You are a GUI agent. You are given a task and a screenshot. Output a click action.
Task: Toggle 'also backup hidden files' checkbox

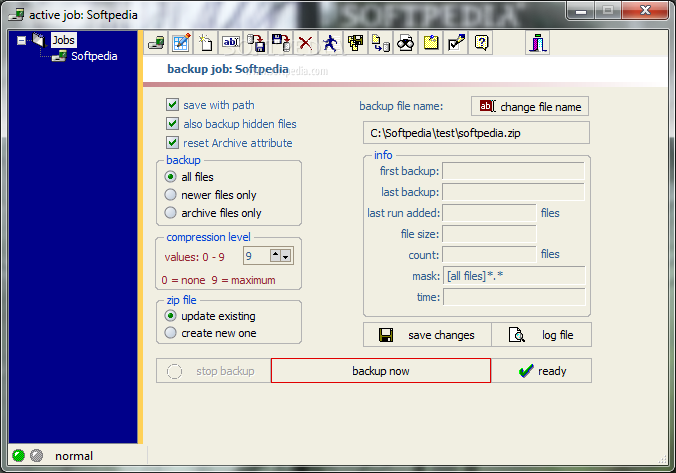coord(172,124)
